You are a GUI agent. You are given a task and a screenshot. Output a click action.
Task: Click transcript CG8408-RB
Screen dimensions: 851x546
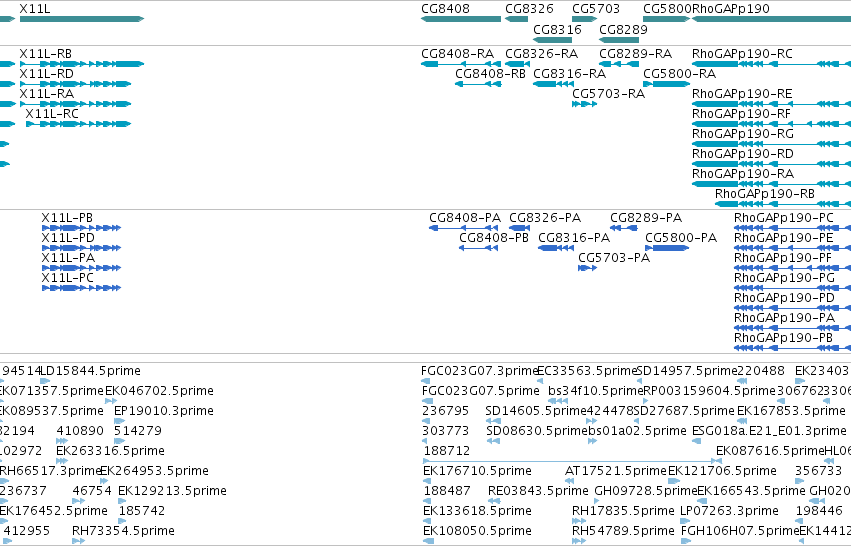[478, 84]
